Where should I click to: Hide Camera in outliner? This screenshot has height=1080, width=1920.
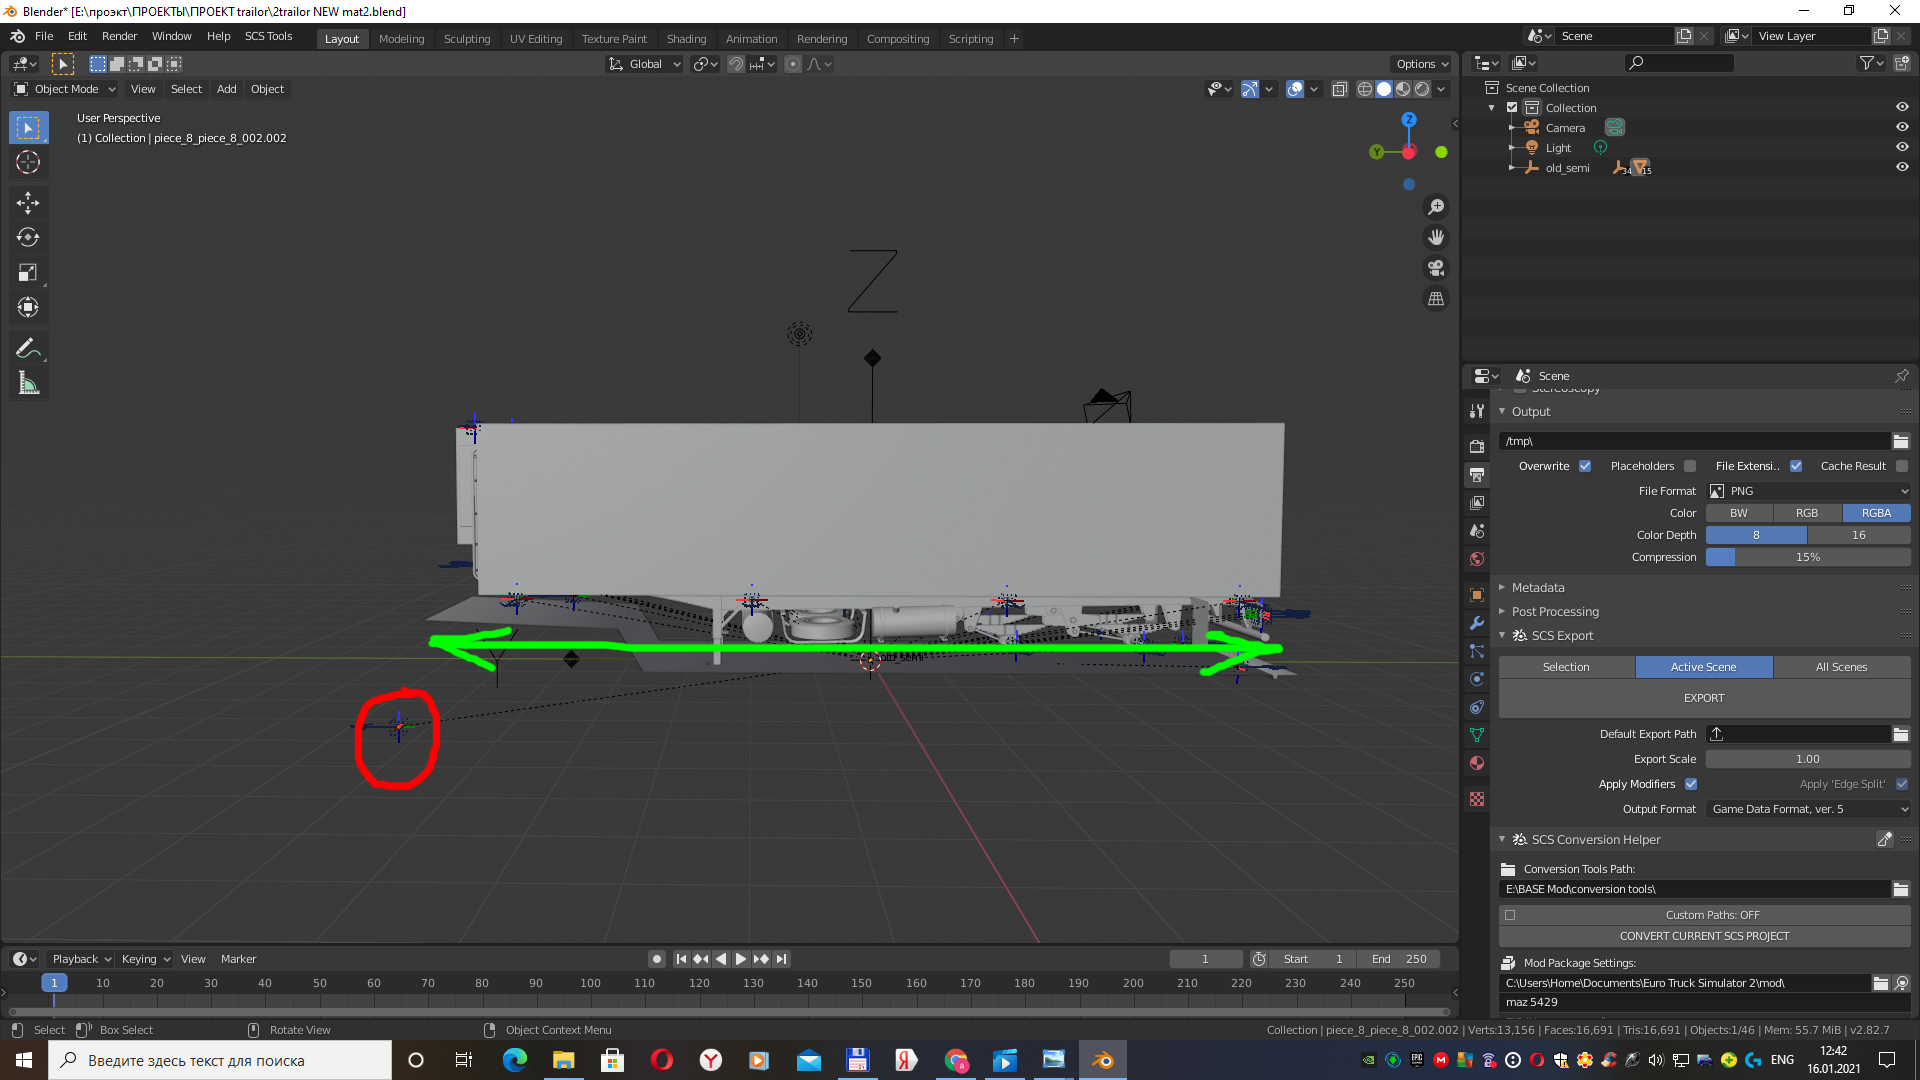point(1902,128)
